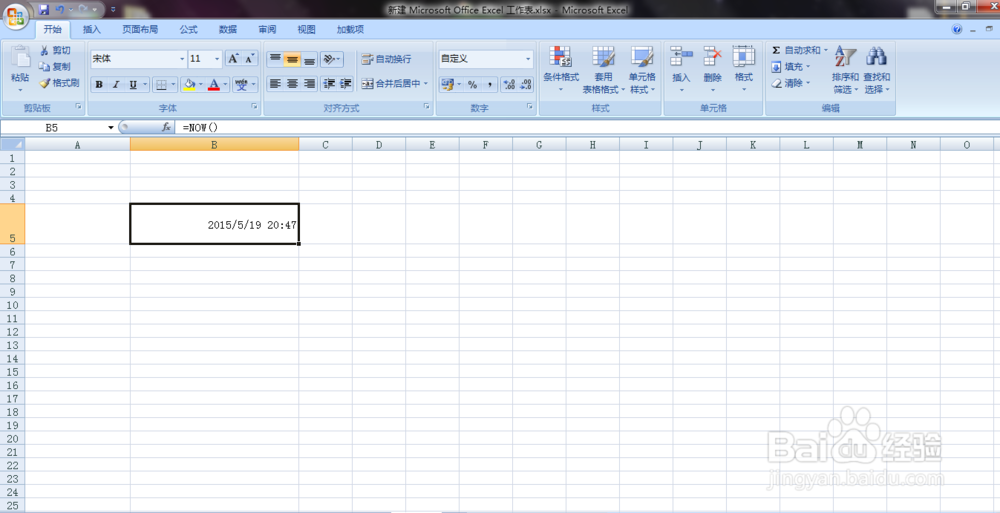Toggle align text right
Screen dimensions: 1000x513
(309, 84)
